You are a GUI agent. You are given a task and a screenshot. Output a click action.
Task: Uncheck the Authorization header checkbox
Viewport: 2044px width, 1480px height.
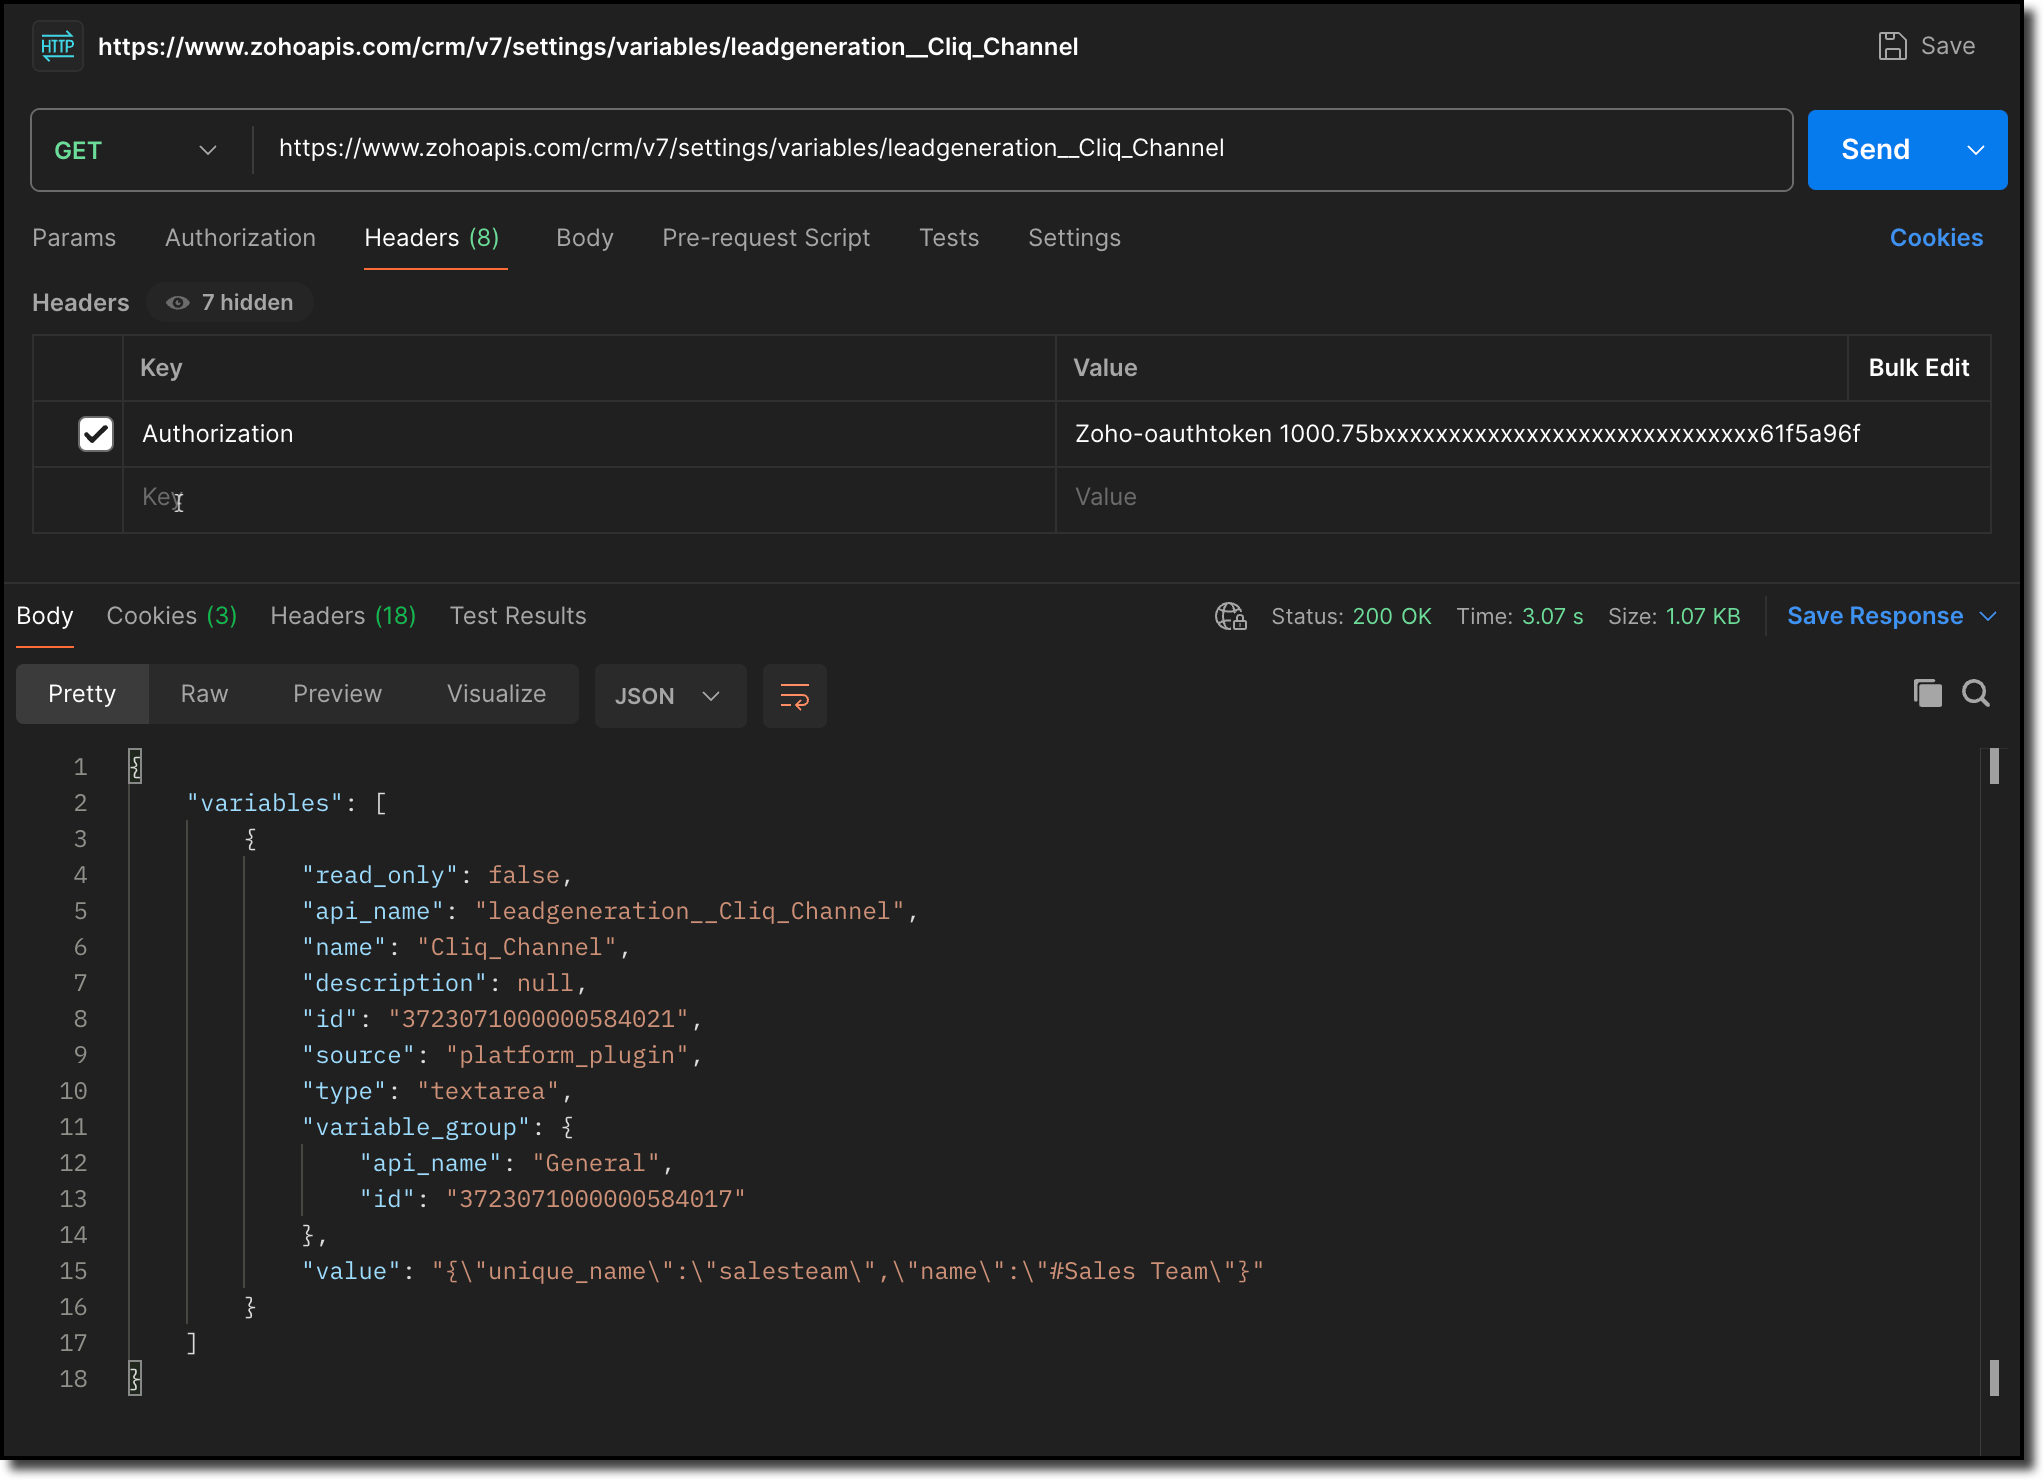96,434
